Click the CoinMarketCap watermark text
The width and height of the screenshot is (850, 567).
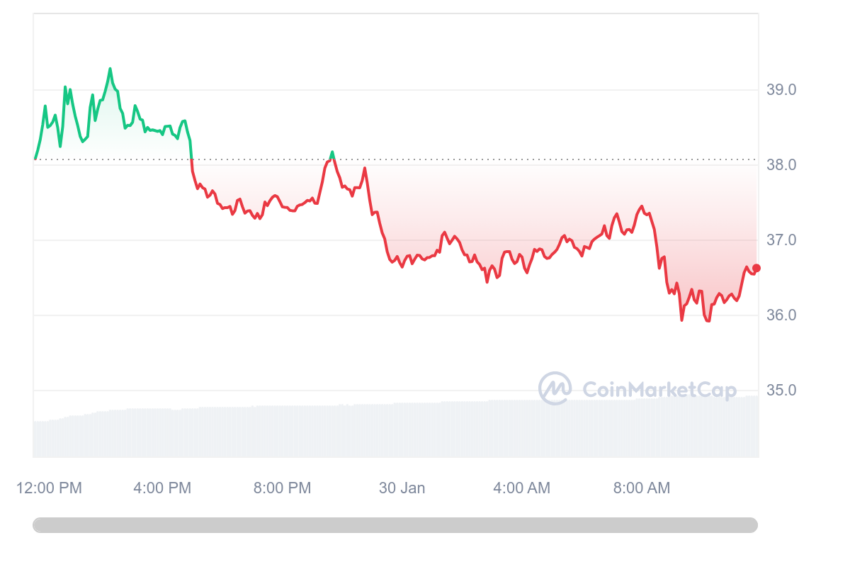pos(659,390)
